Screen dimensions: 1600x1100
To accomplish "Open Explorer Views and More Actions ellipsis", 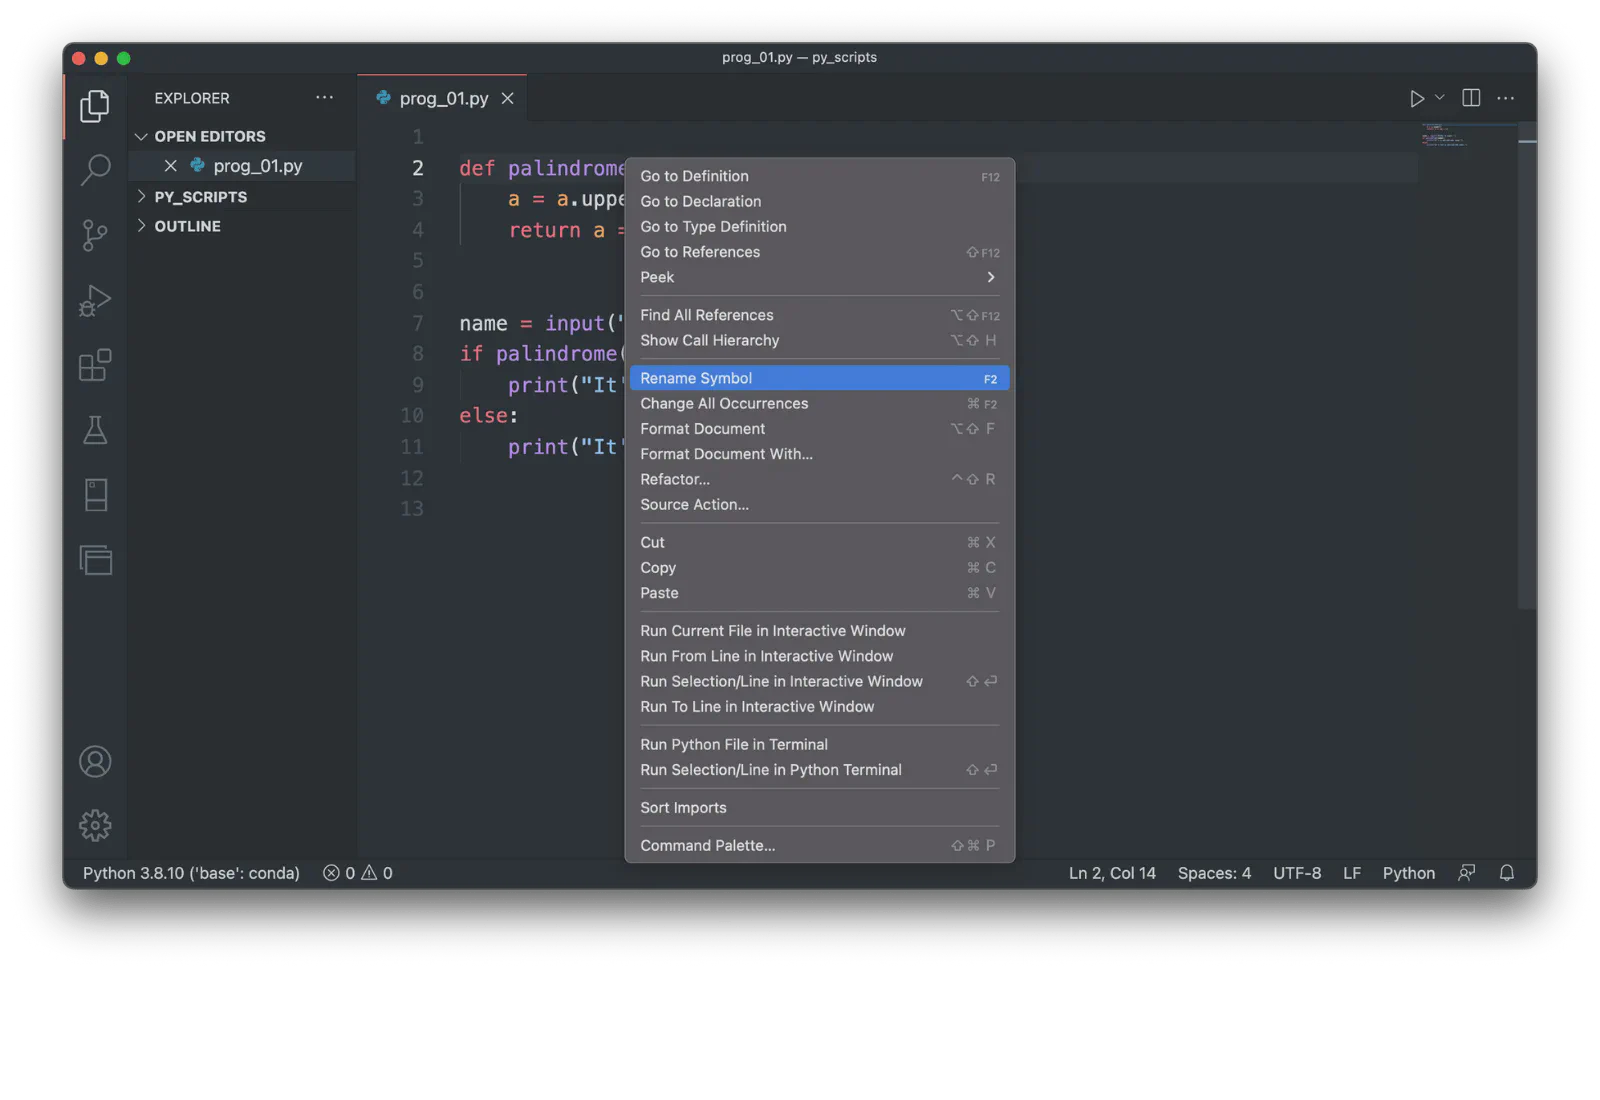I will click(324, 97).
